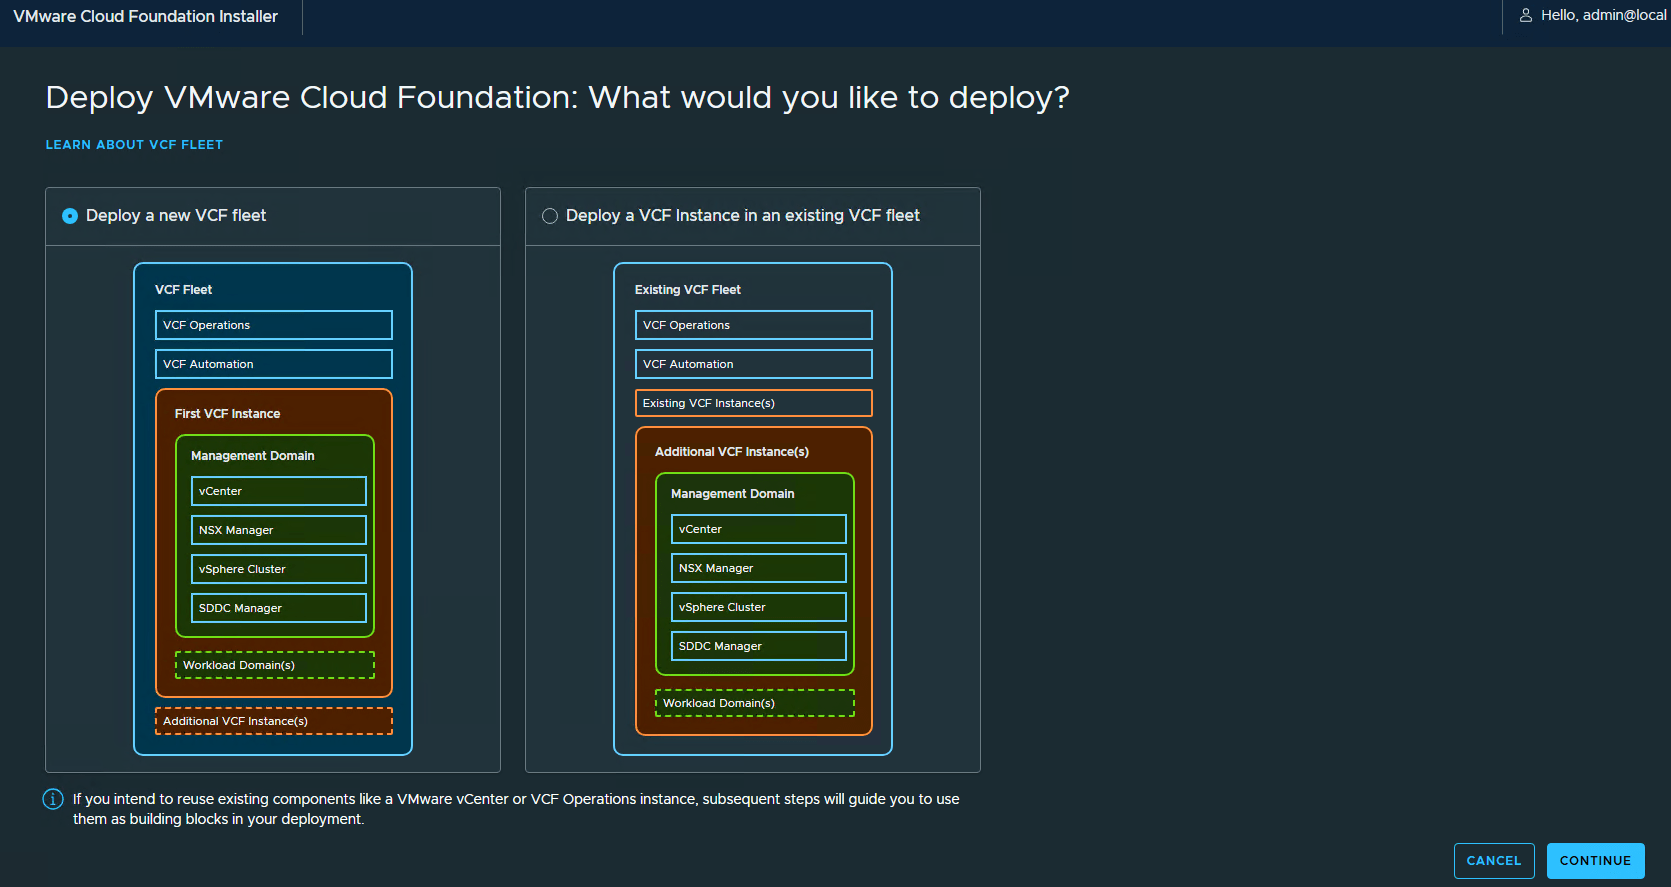
Task: Click the info icon beside the reuse note
Action: tap(53, 799)
